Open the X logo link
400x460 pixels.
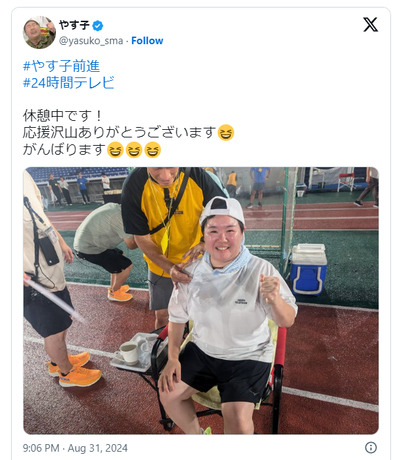tap(370, 25)
